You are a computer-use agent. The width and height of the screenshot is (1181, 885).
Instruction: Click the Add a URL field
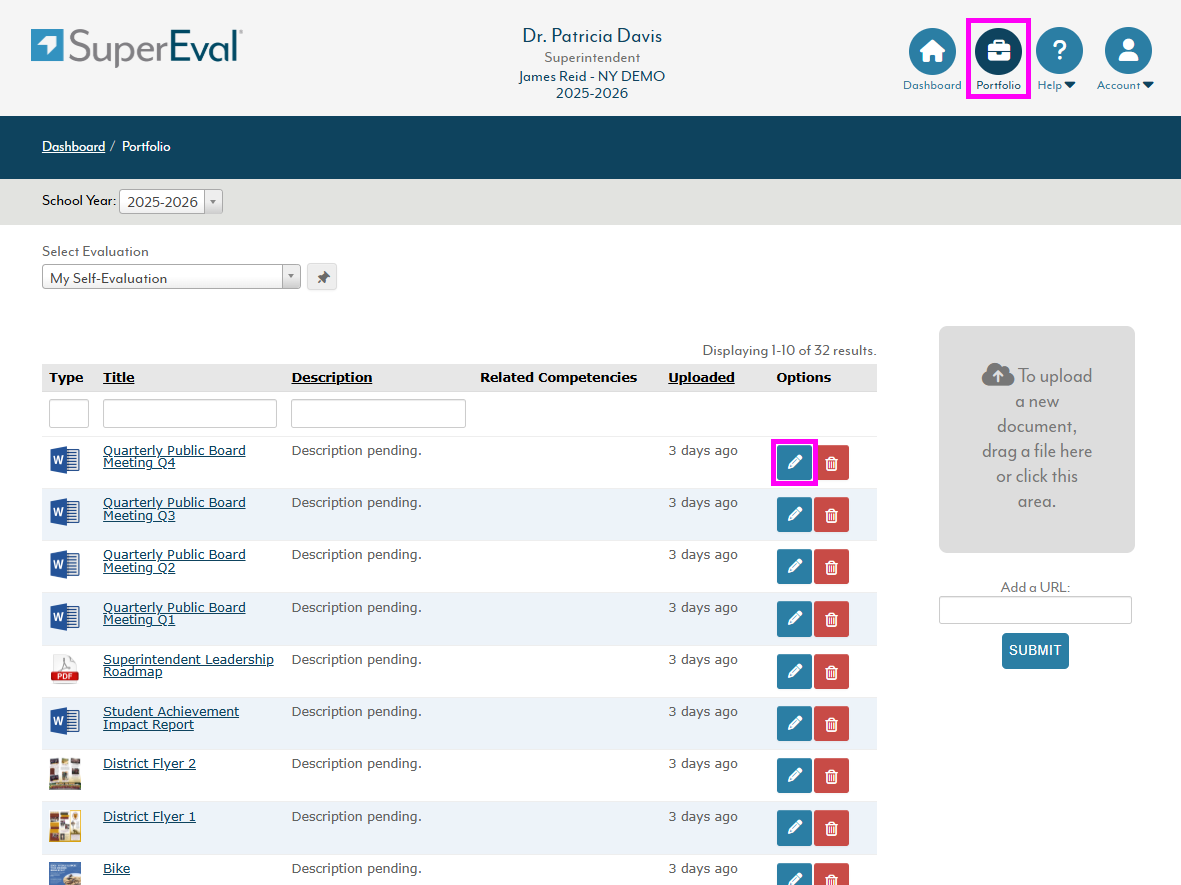pyautogui.click(x=1035, y=610)
